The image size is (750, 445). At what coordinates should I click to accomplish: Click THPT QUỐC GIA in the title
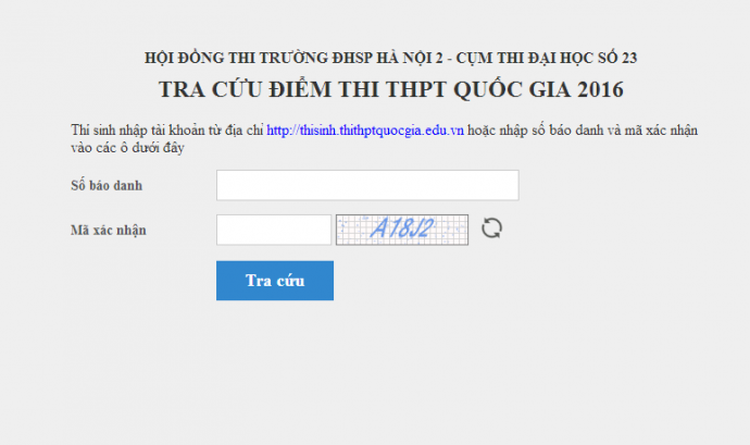(476, 90)
